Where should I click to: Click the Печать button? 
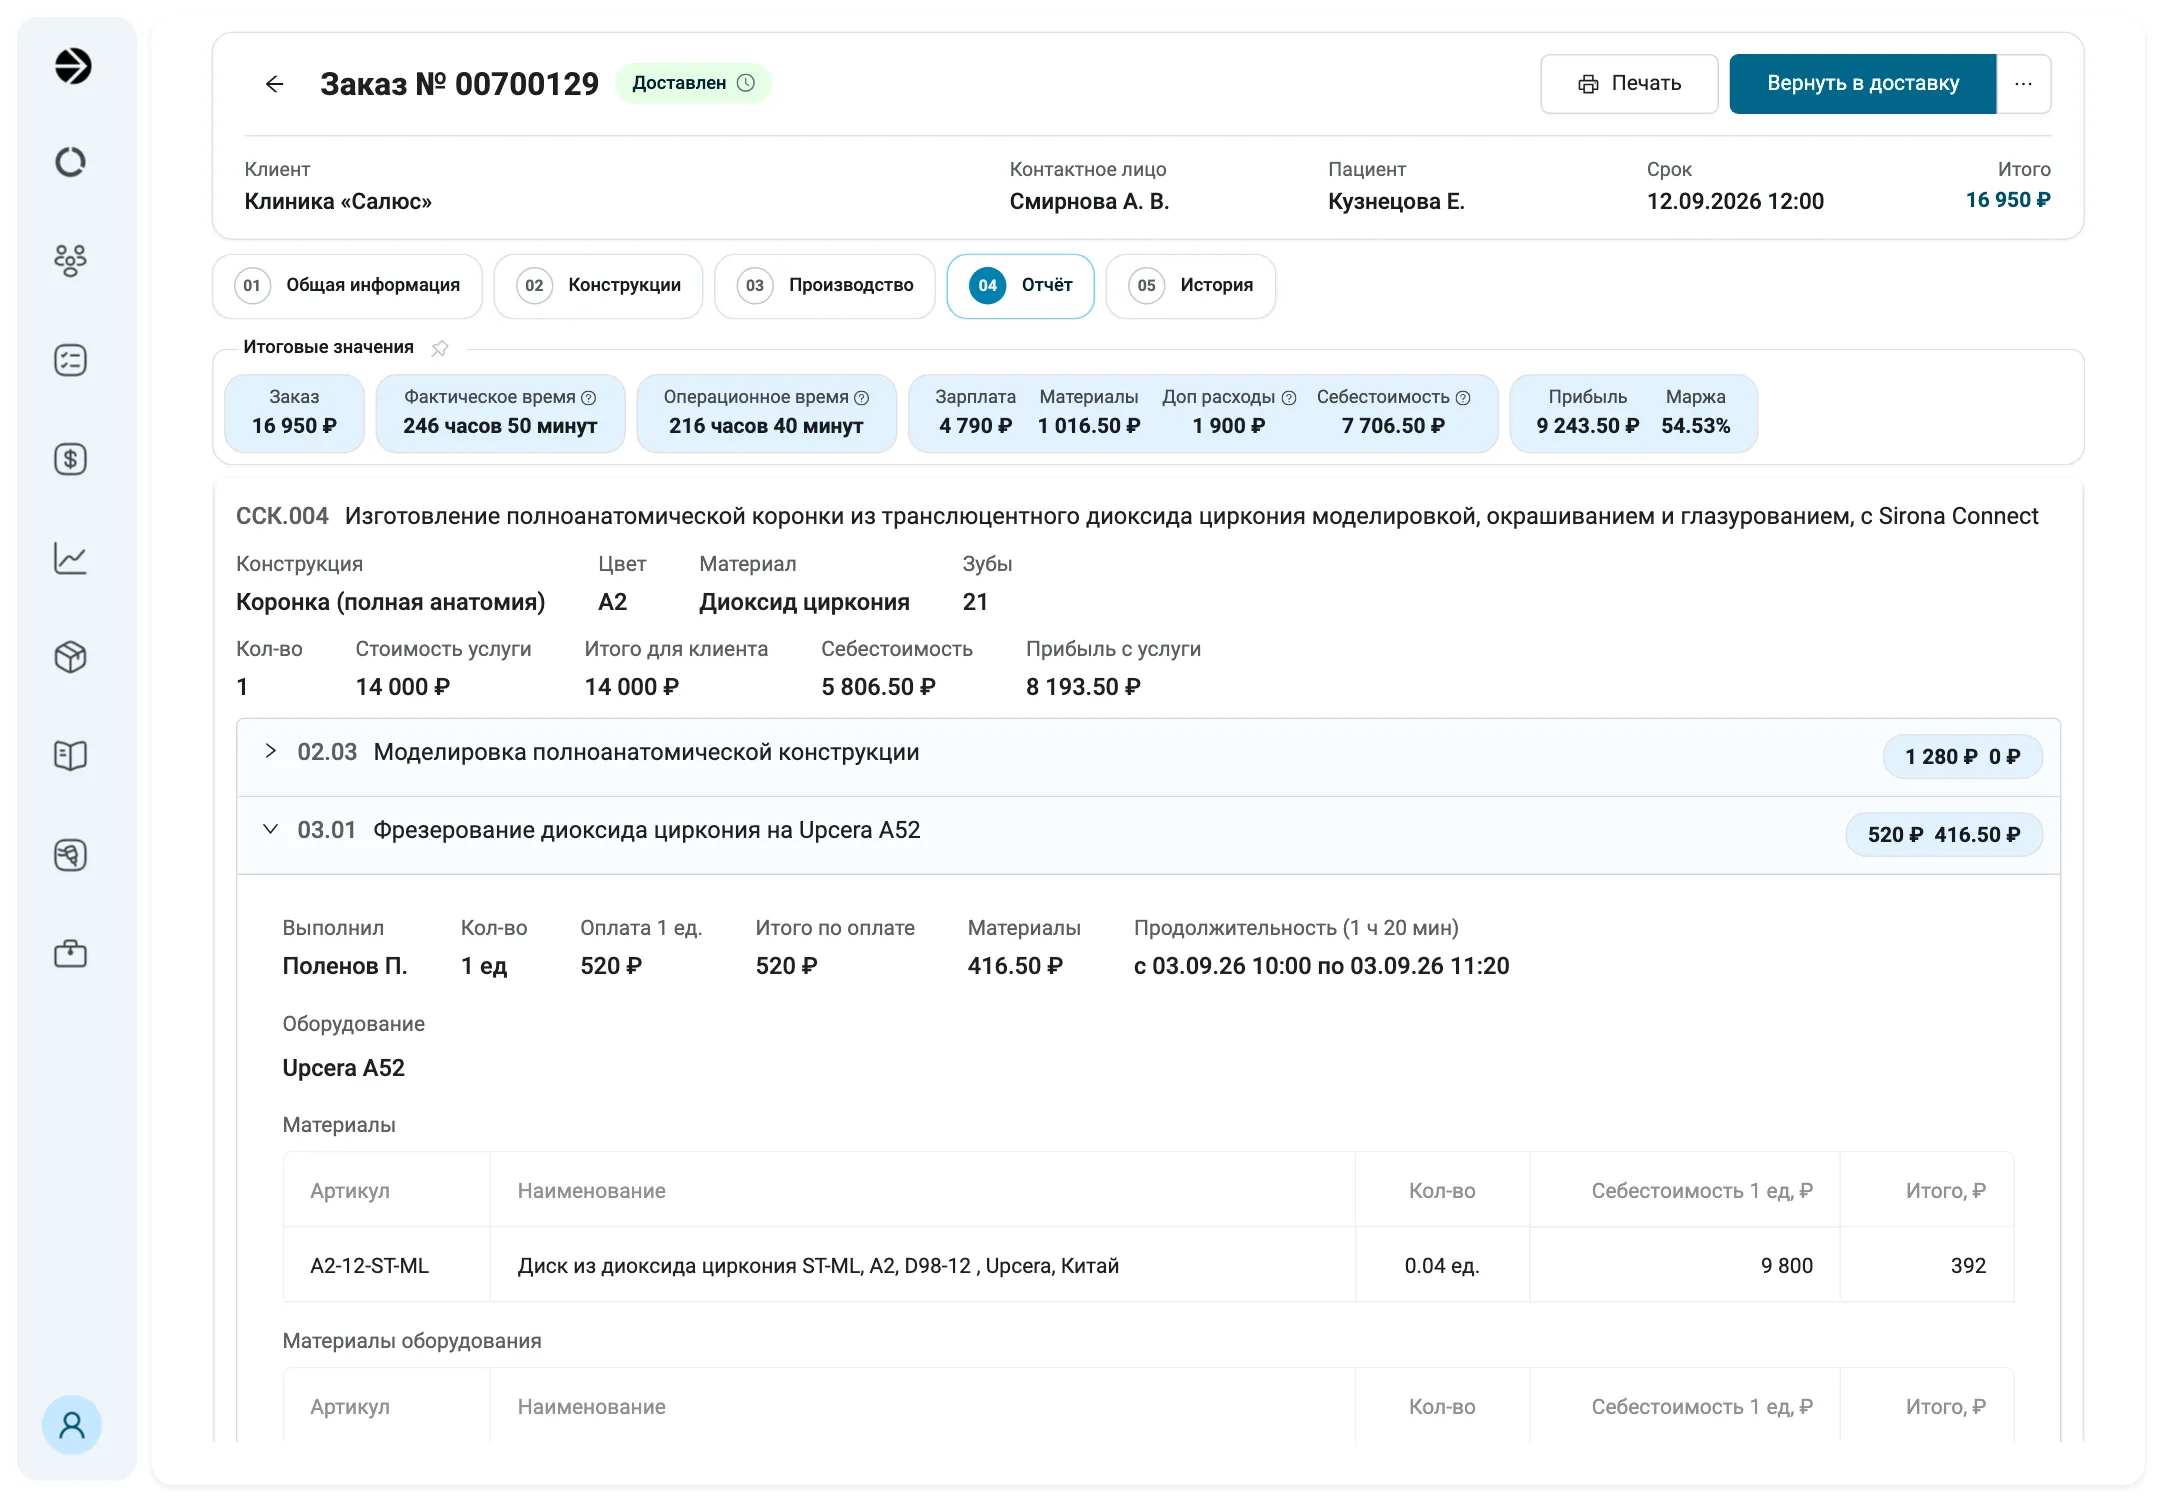point(1629,84)
